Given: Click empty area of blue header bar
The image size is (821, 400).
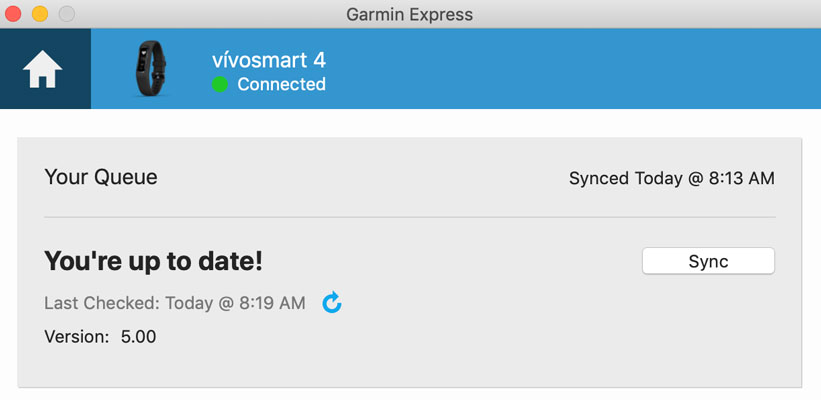Looking at the screenshot, I should coord(580,69).
